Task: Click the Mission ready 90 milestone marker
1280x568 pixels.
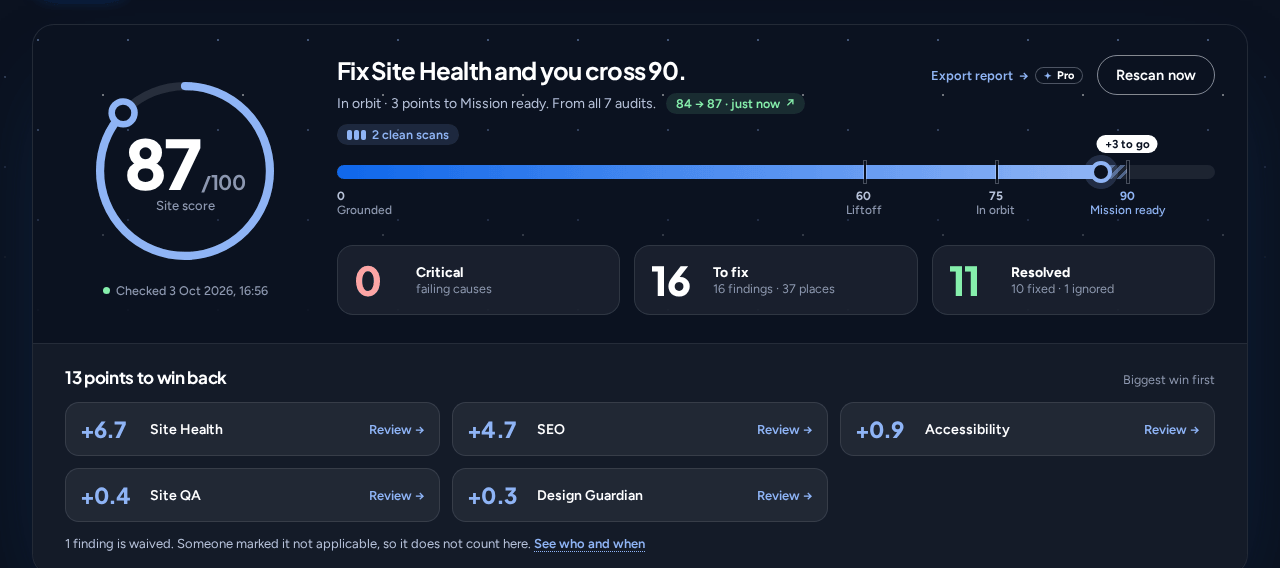Action: pos(1127,172)
